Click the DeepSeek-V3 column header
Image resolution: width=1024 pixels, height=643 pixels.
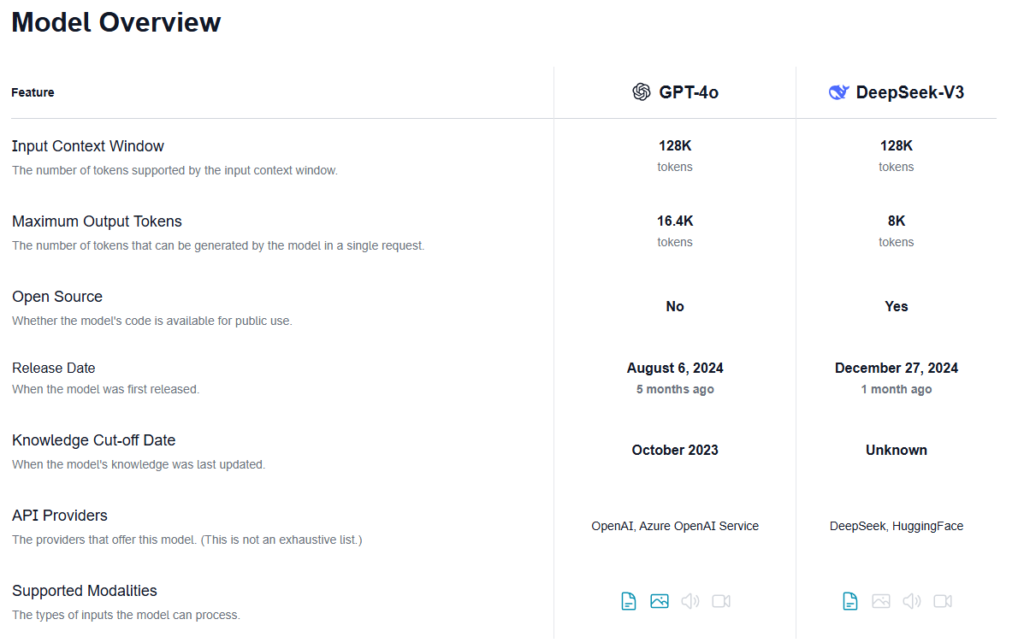[910, 92]
